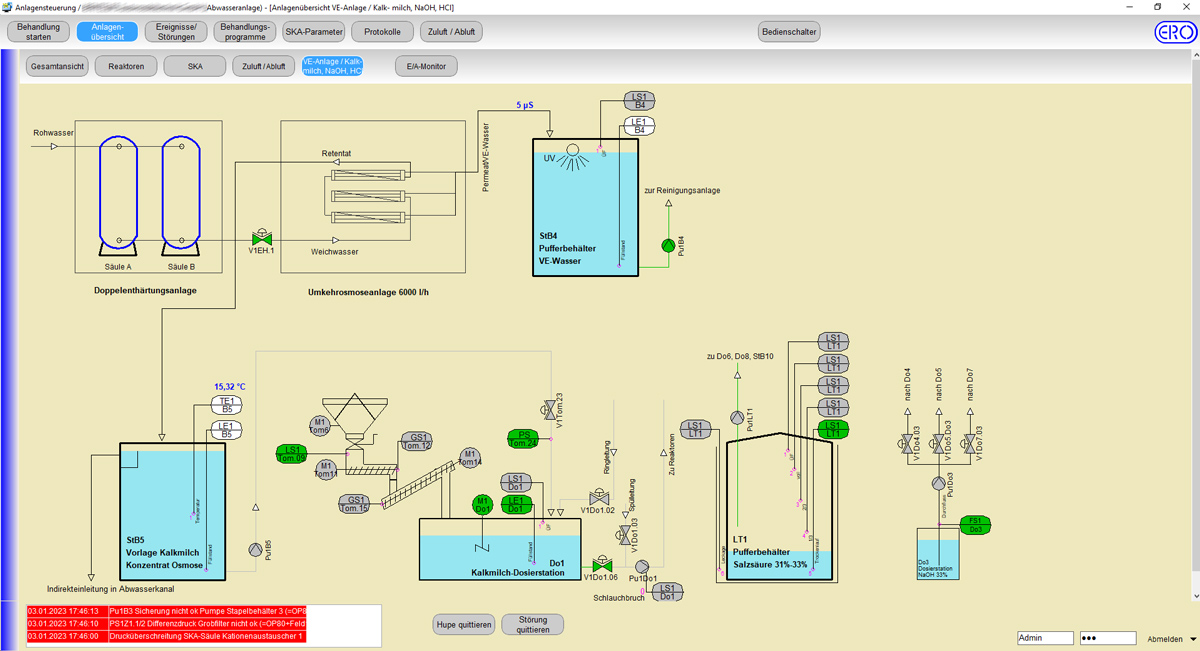Image resolution: width=1200 pixels, height=651 pixels.
Task: Toggle the green PS Tom.24 pressure switch
Action: tap(523, 438)
